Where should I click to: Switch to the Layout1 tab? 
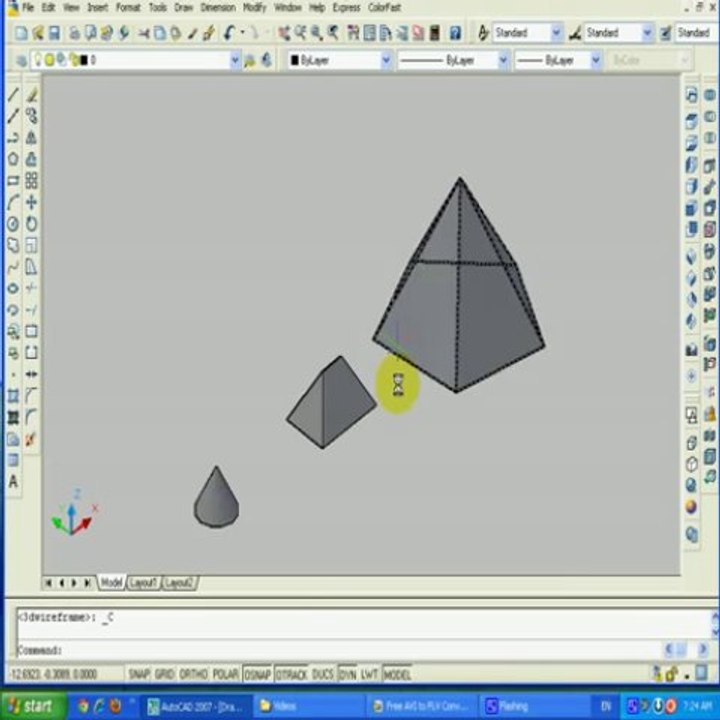pos(144,583)
